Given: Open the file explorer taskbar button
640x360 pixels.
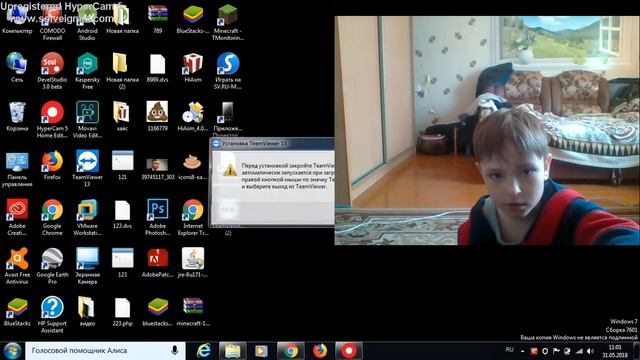Looking at the screenshot, I should [232, 351].
